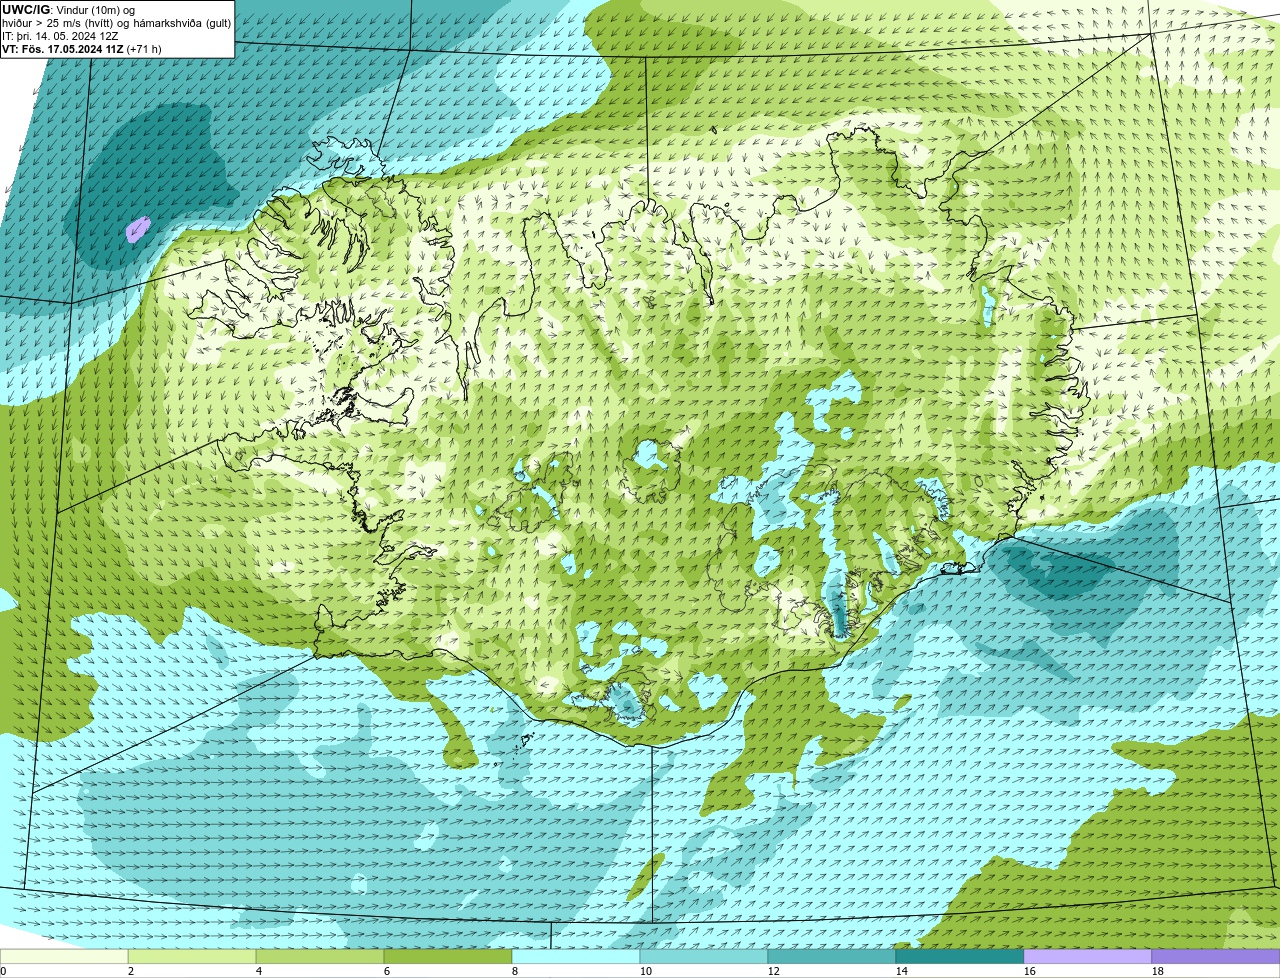
Task: Click the scale label '14'
Action: pyautogui.click(x=902, y=971)
